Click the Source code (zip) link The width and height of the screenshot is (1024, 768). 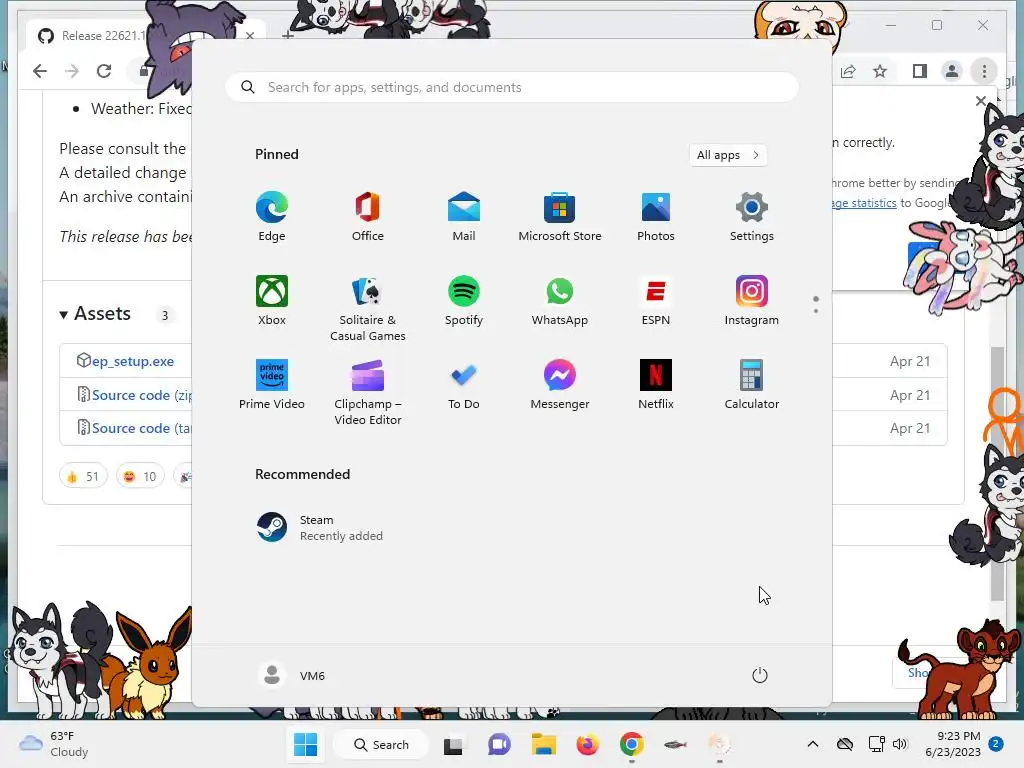coord(141,395)
